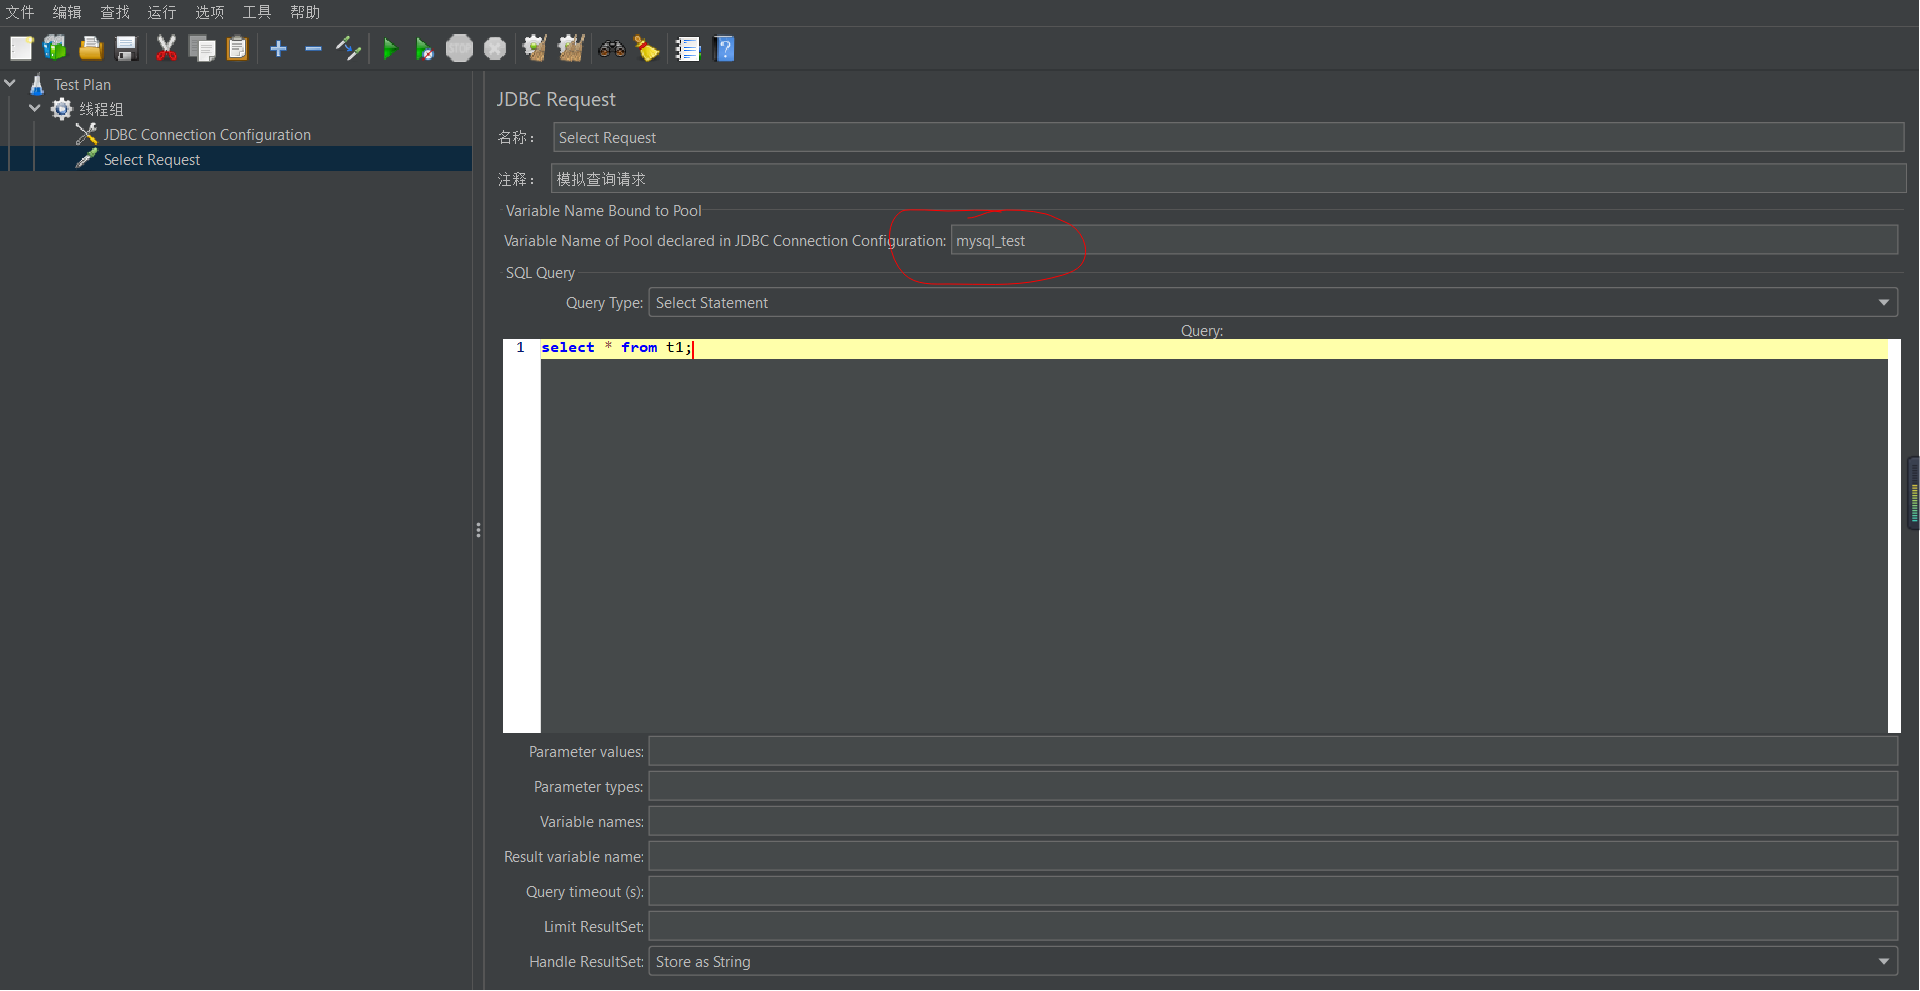The height and width of the screenshot is (991, 1920).
Task: Open the 查找 menu
Action: click(115, 12)
